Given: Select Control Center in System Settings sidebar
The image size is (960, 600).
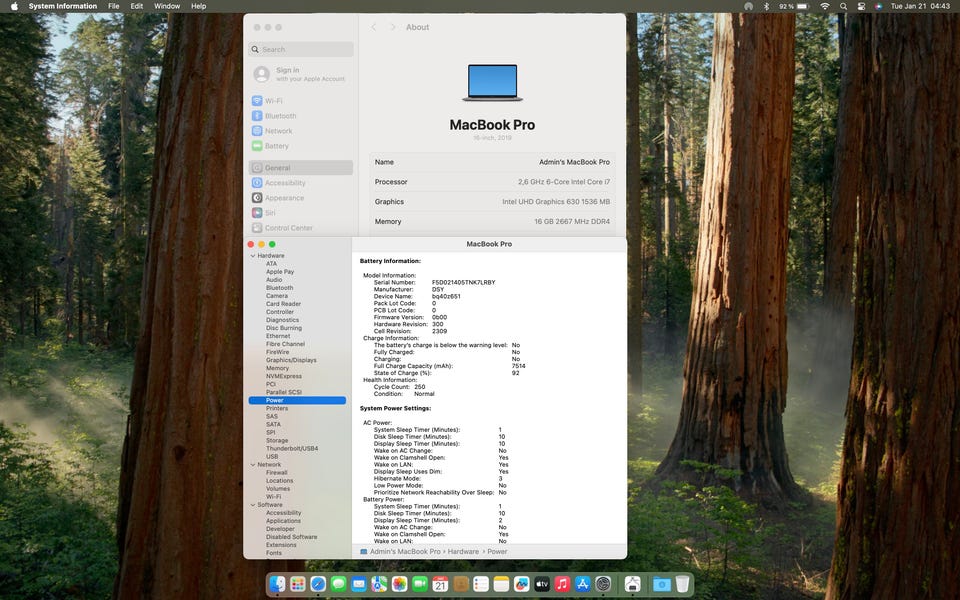Looking at the screenshot, I should (x=301, y=228).
